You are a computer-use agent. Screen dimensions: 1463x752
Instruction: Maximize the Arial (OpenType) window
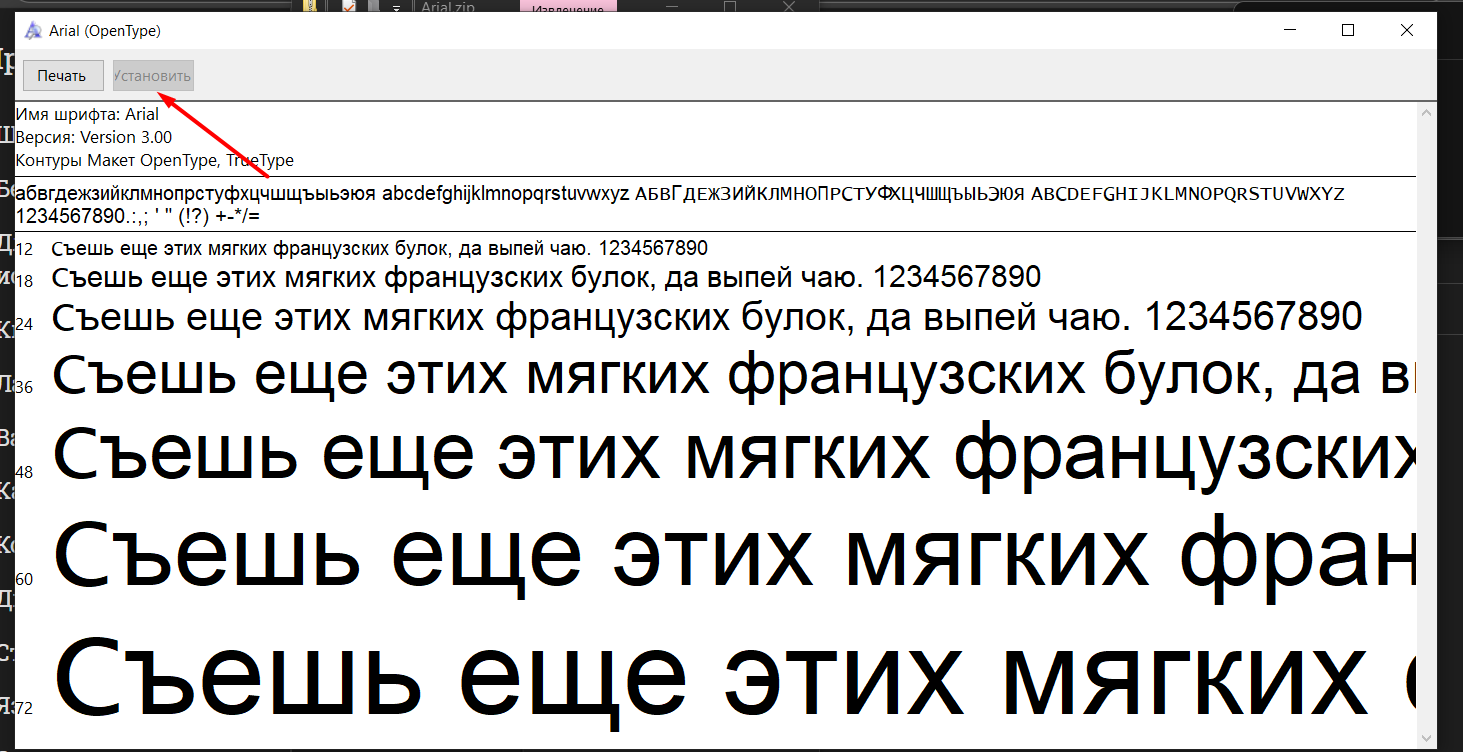[1348, 30]
